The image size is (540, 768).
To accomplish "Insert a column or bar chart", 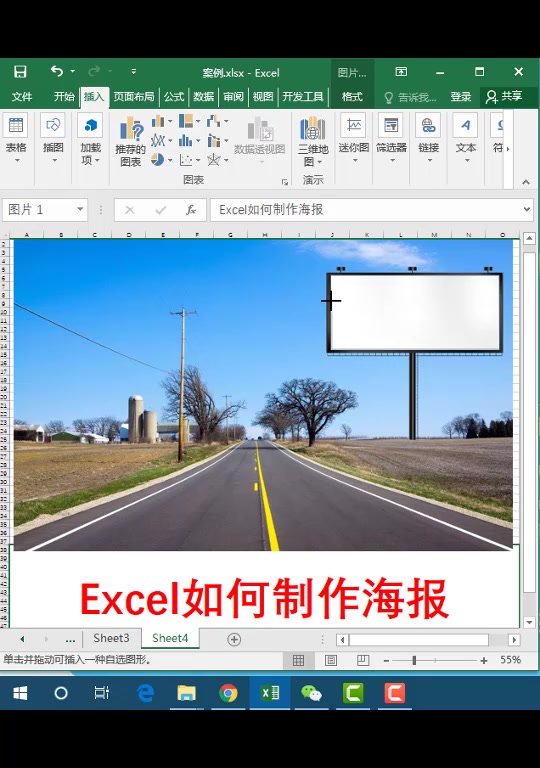I will (162, 121).
